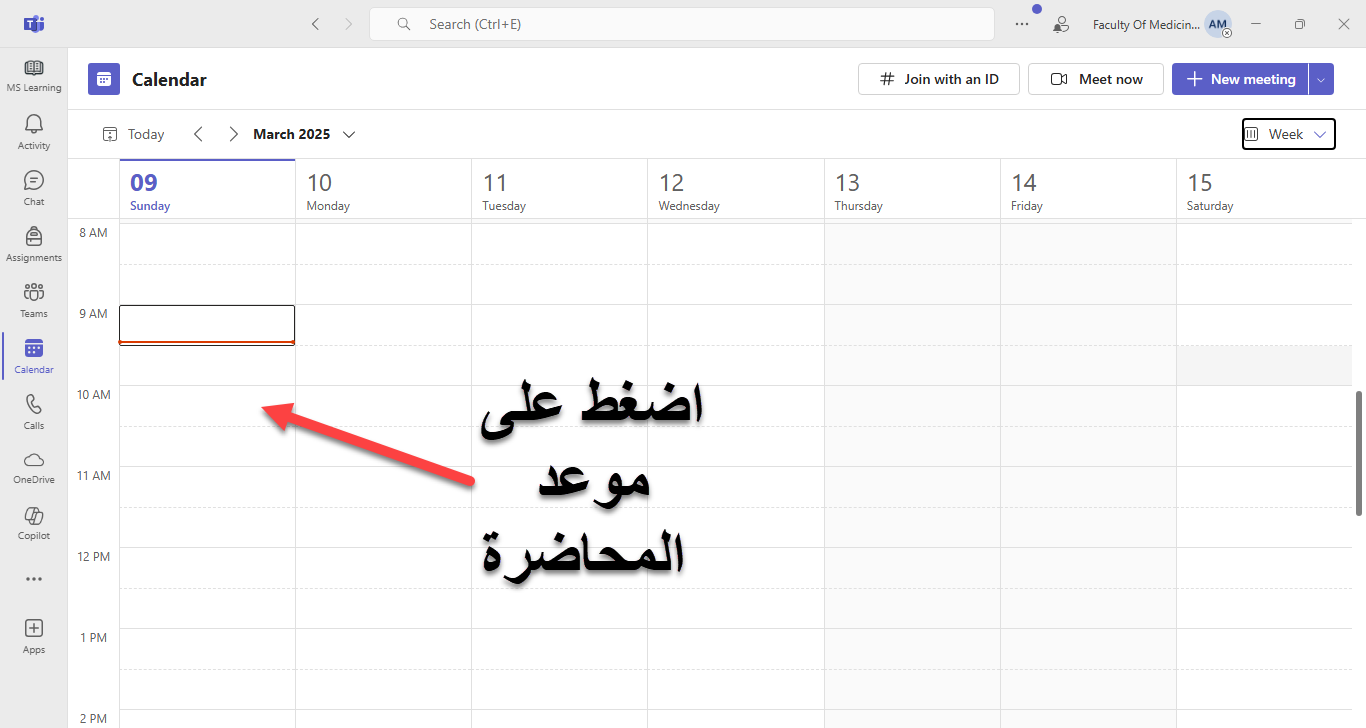Go to Chat in the sidebar

click(x=34, y=188)
